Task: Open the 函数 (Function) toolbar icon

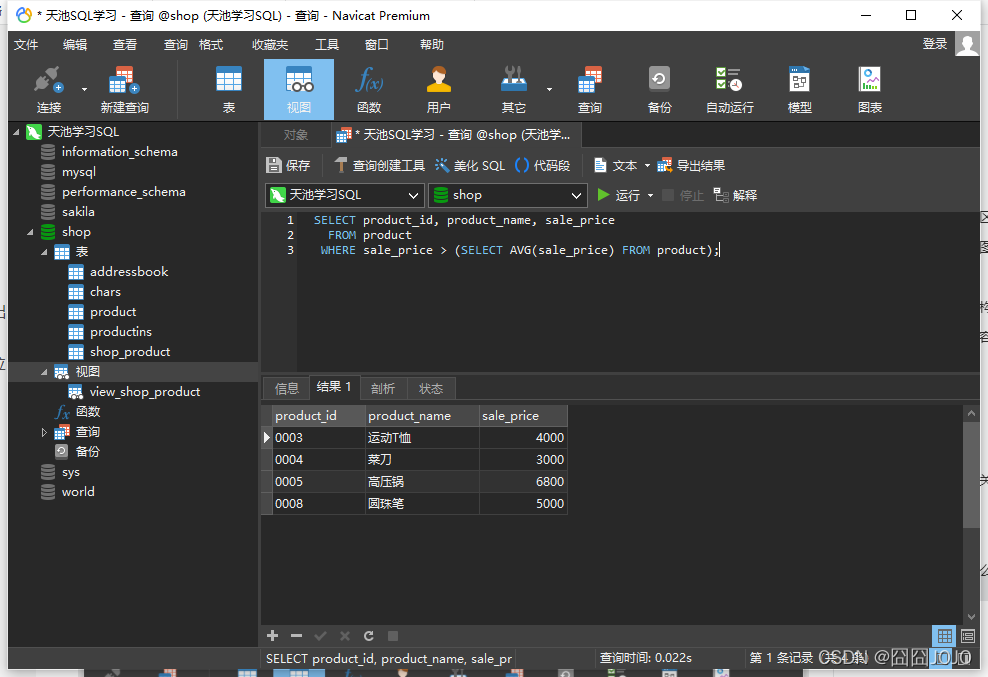Action: click(x=369, y=90)
